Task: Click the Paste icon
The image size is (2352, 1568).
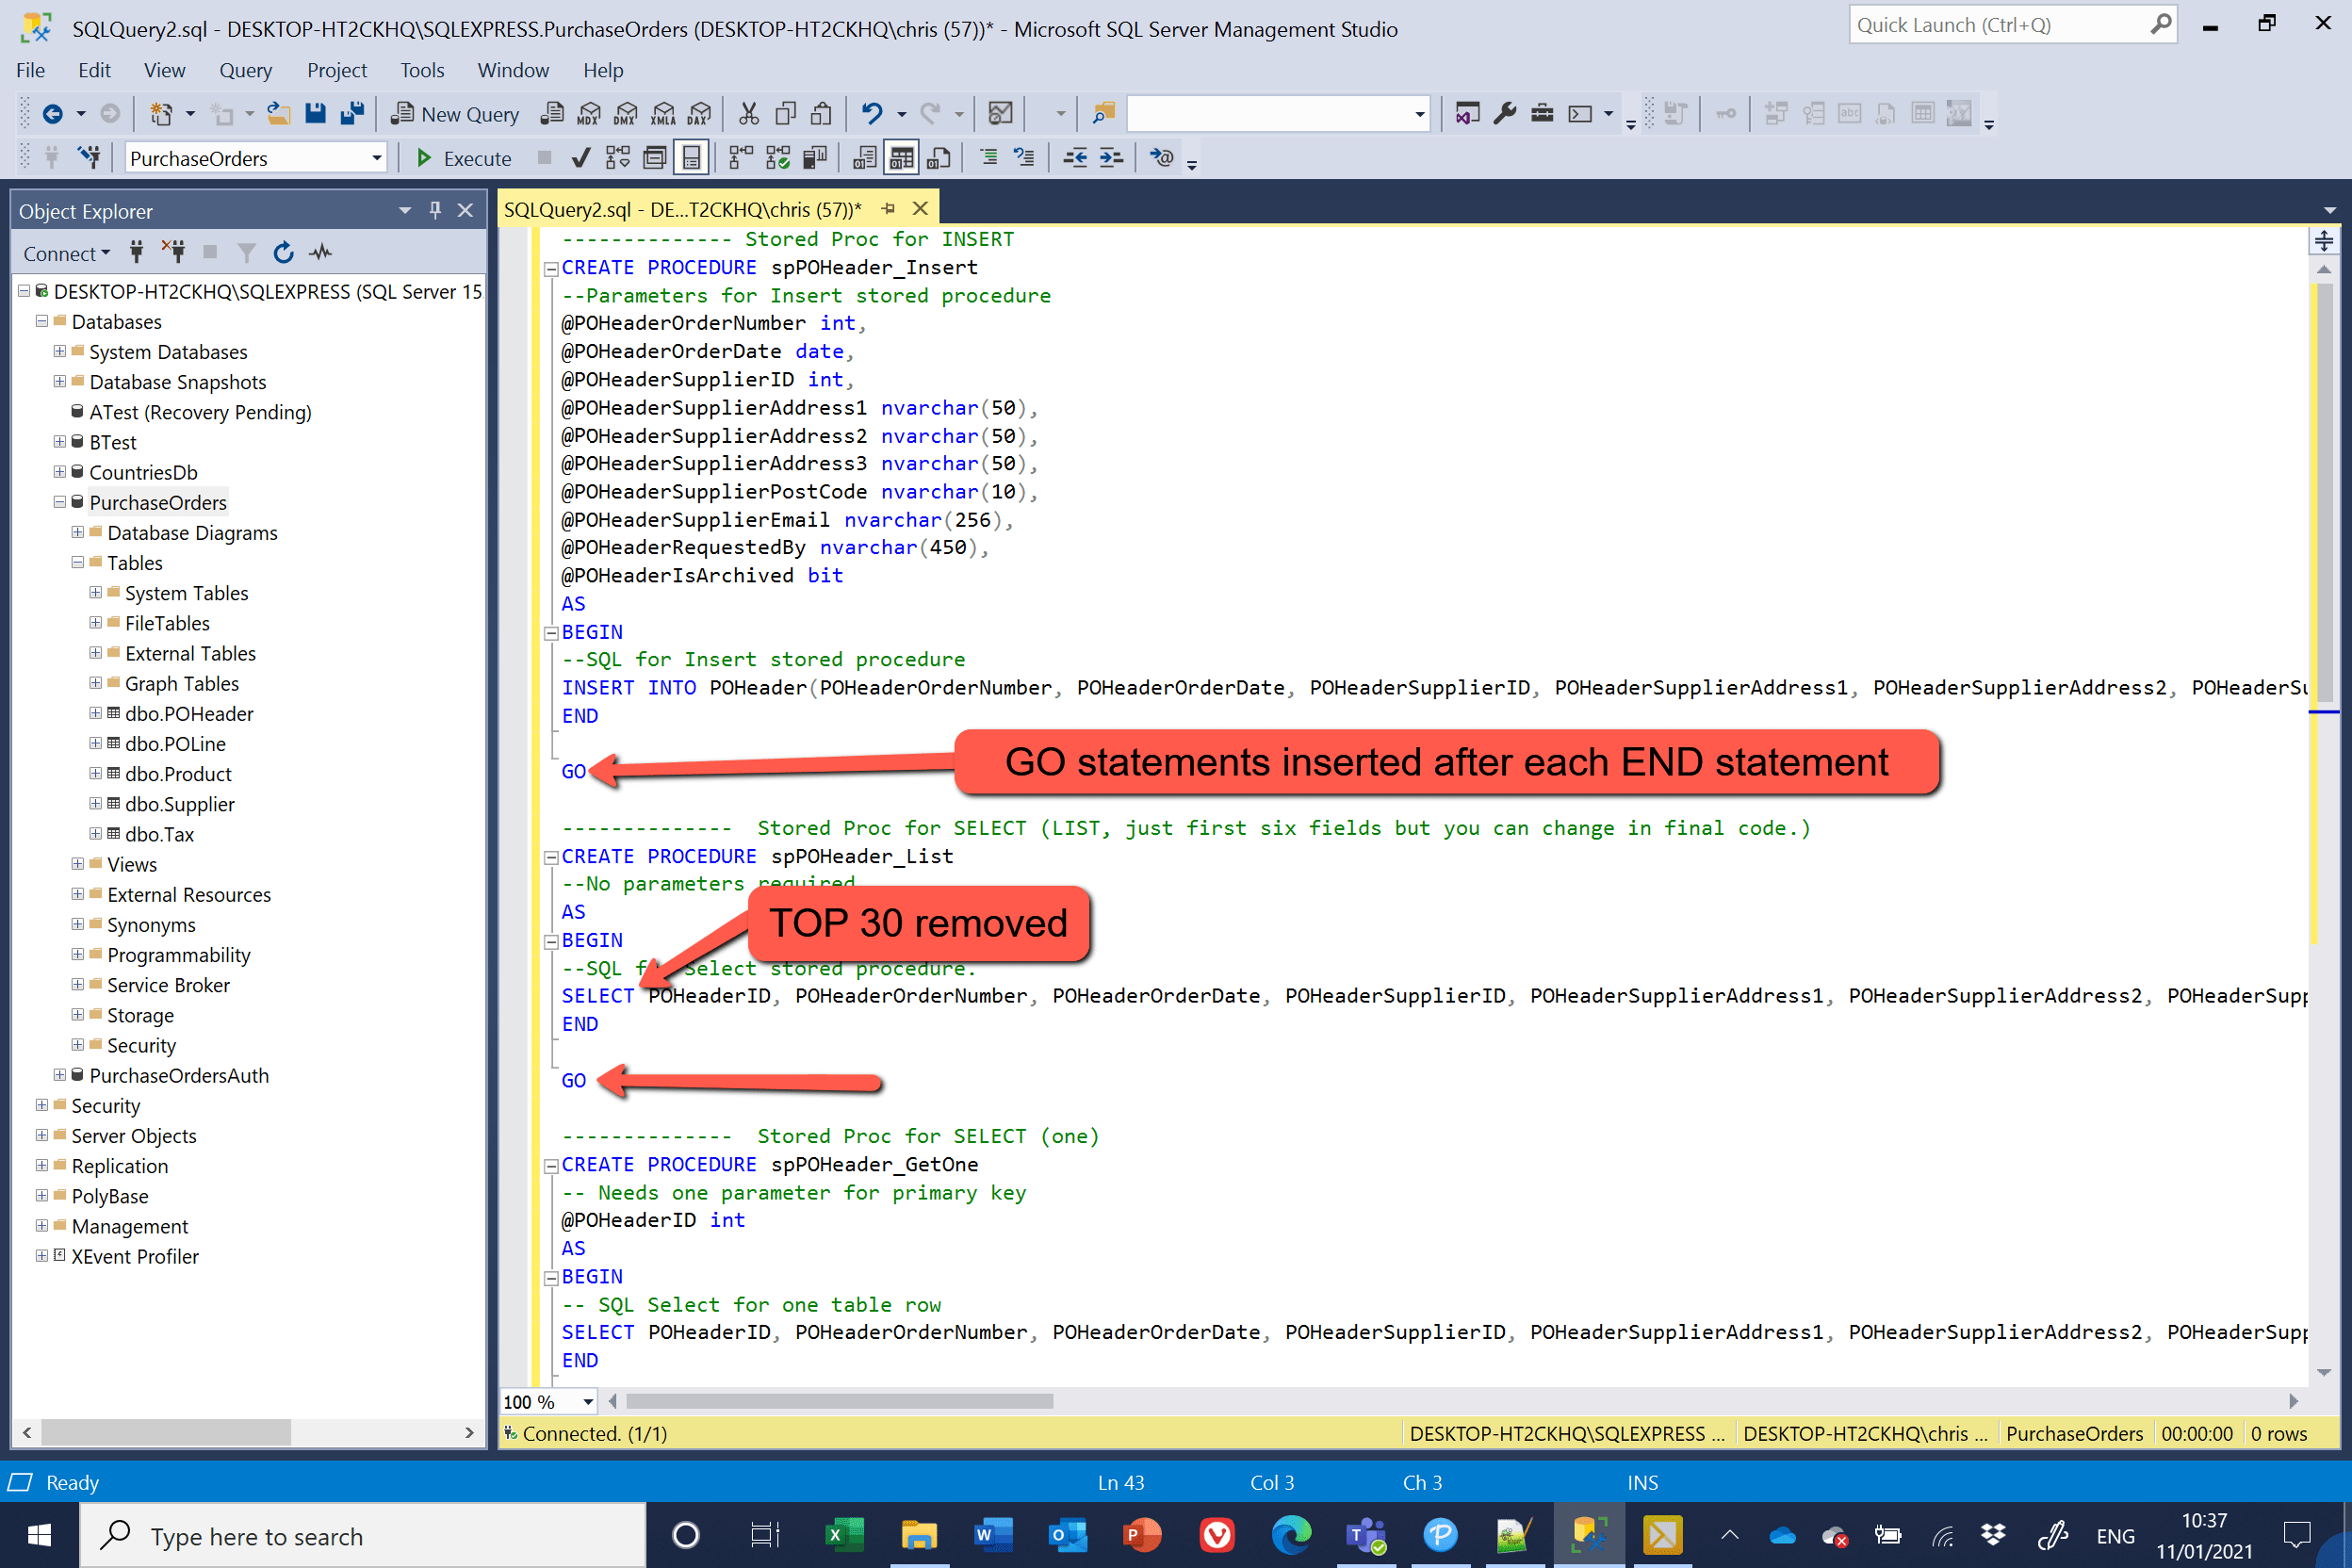Action: [819, 113]
